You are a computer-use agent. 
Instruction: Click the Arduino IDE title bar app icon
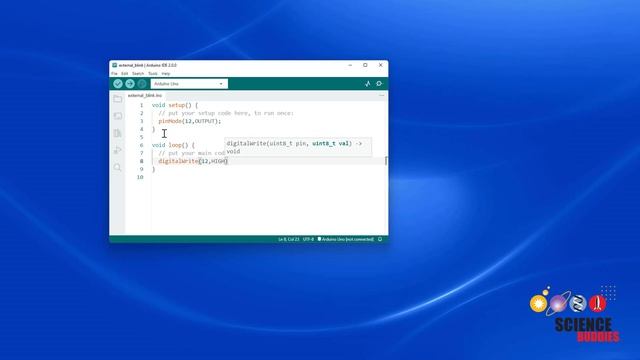(115, 65)
